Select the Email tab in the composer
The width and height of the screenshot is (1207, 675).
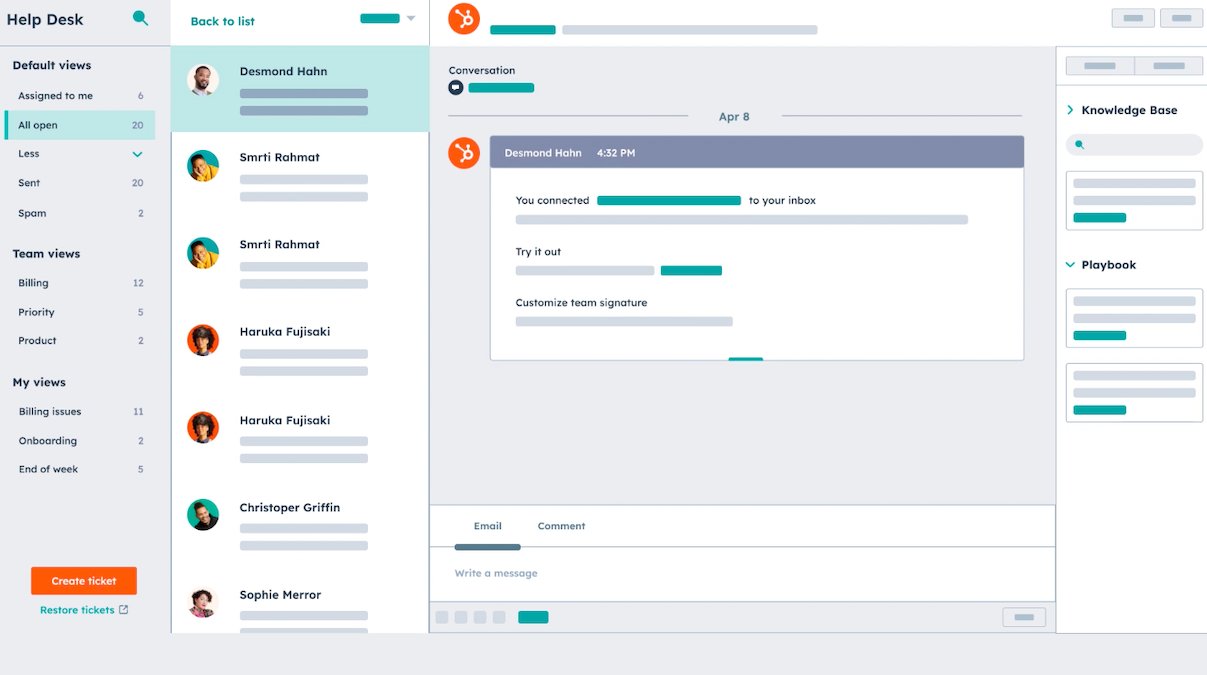click(x=488, y=525)
